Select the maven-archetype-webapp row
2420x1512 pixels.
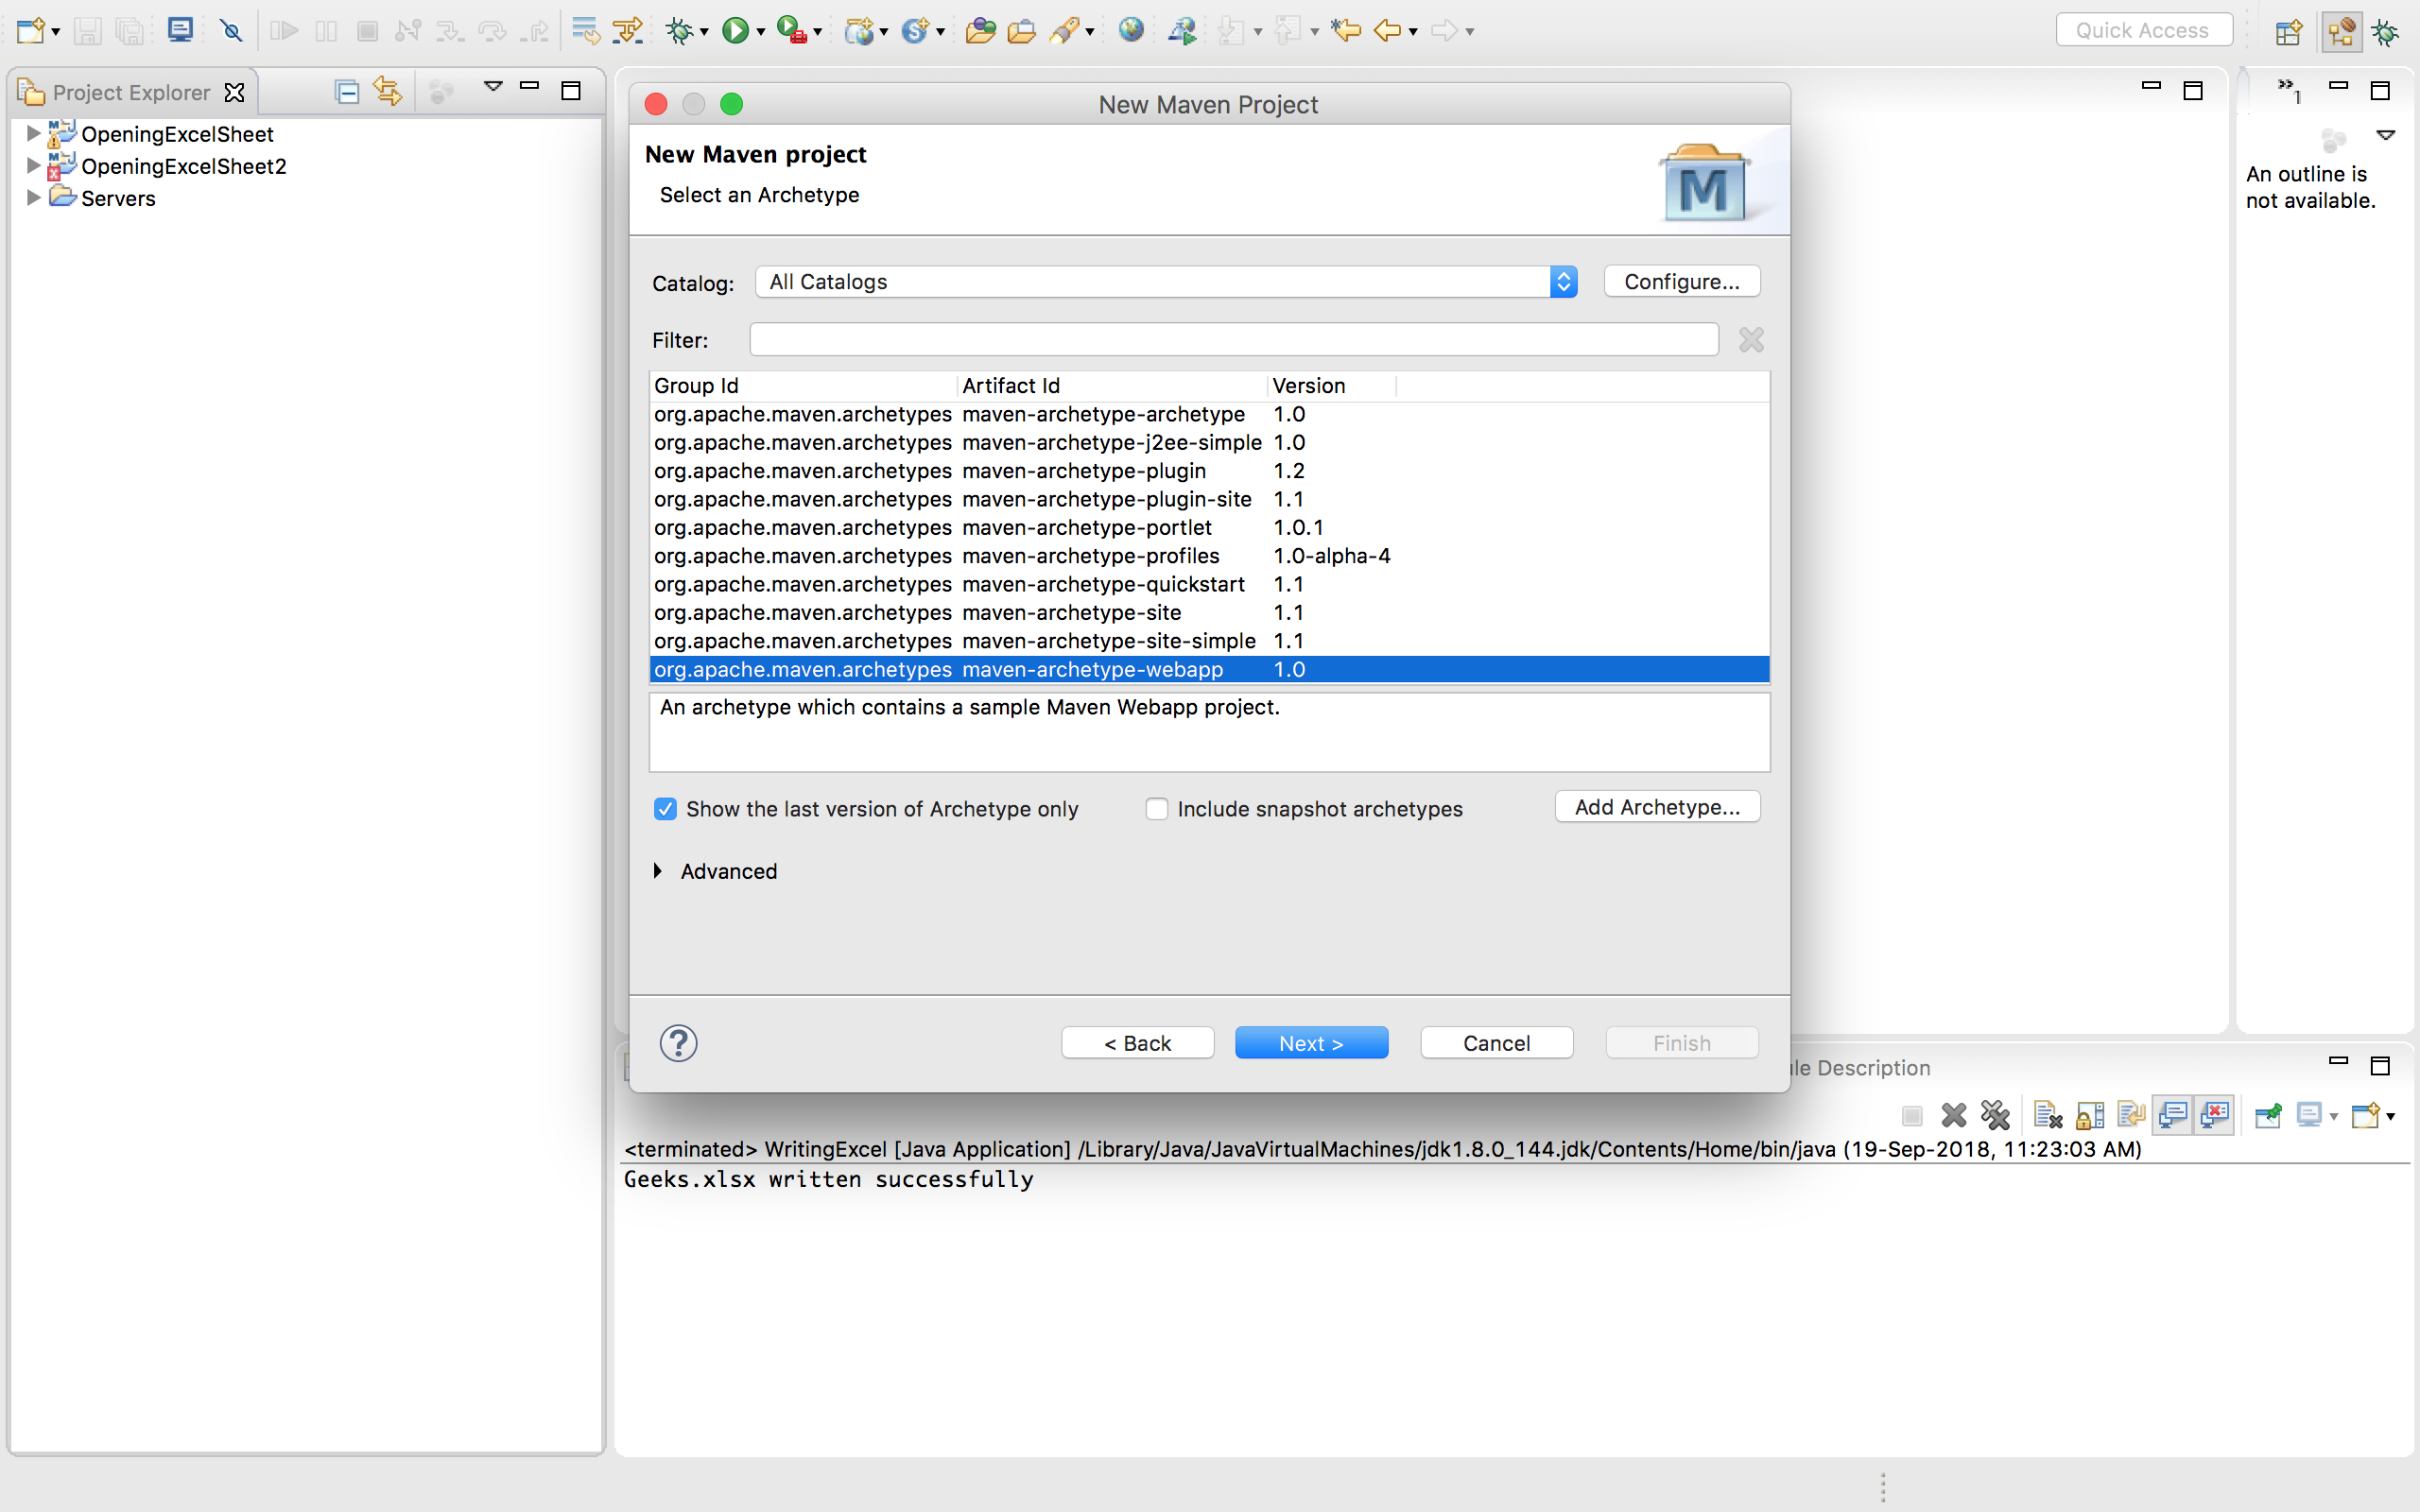click(x=1209, y=669)
